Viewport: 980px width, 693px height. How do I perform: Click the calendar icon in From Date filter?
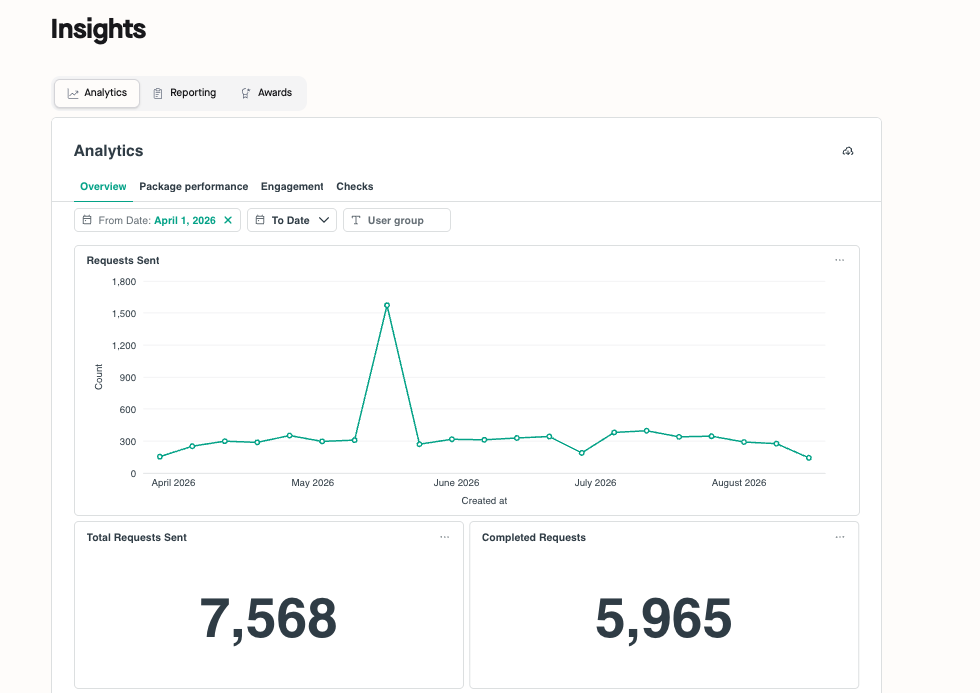point(87,220)
